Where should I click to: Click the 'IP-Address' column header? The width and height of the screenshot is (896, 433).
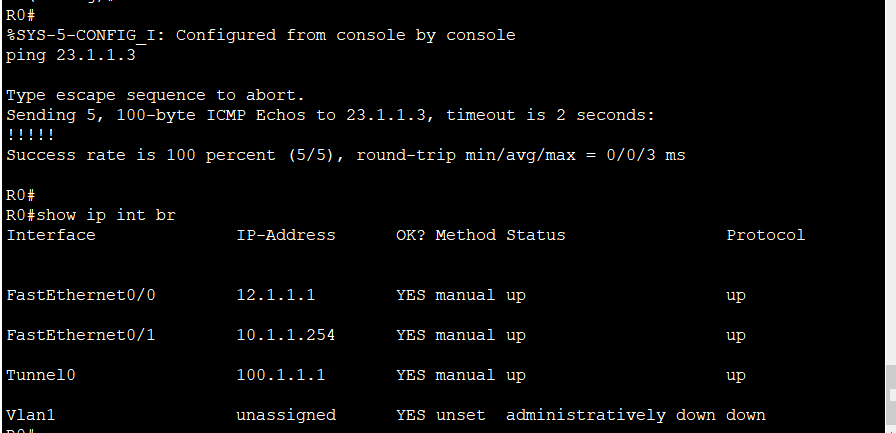coord(286,235)
